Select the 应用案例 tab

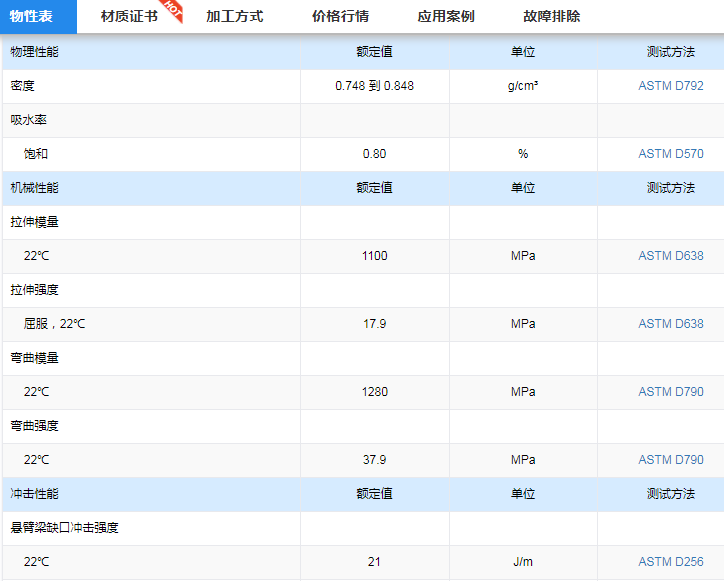tap(446, 16)
